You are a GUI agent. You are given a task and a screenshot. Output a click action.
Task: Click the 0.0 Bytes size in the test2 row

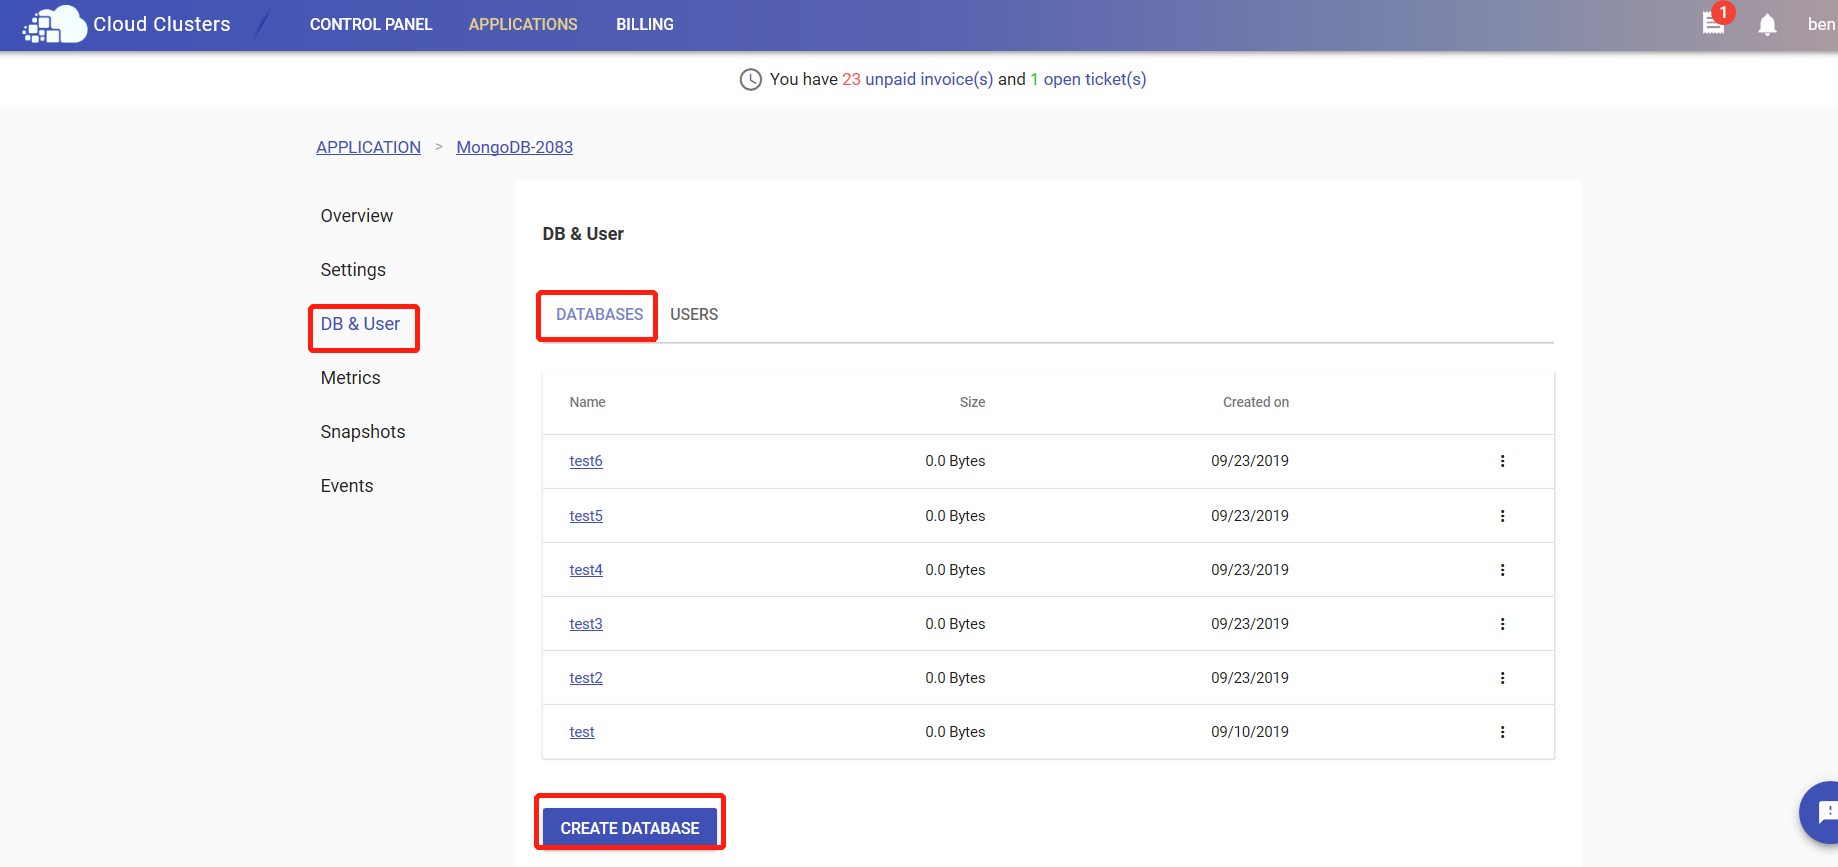click(955, 678)
